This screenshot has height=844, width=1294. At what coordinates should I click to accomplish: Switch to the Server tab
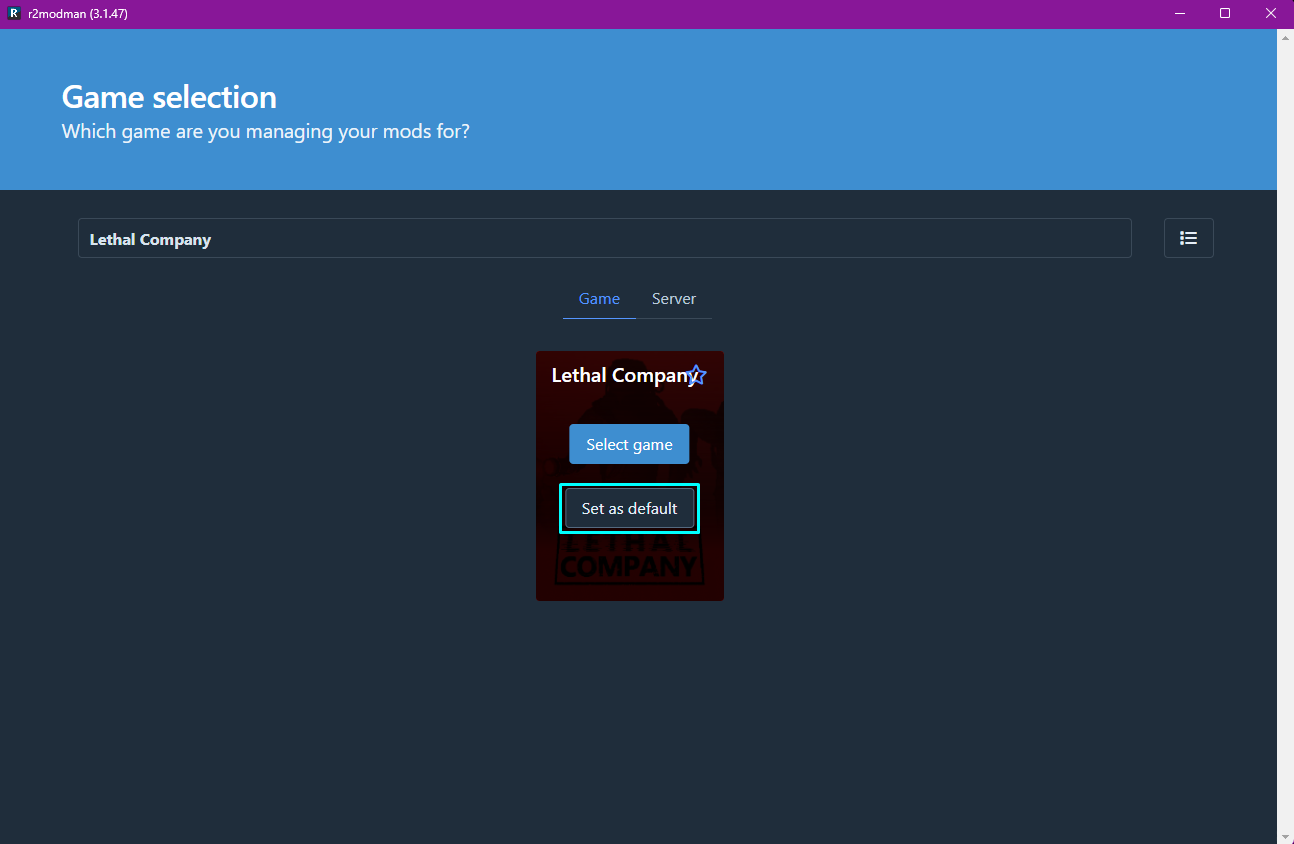pos(674,299)
